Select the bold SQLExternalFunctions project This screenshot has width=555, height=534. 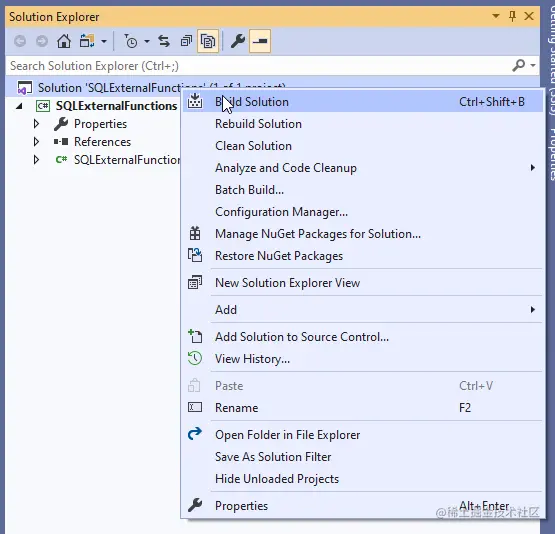point(116,106)
